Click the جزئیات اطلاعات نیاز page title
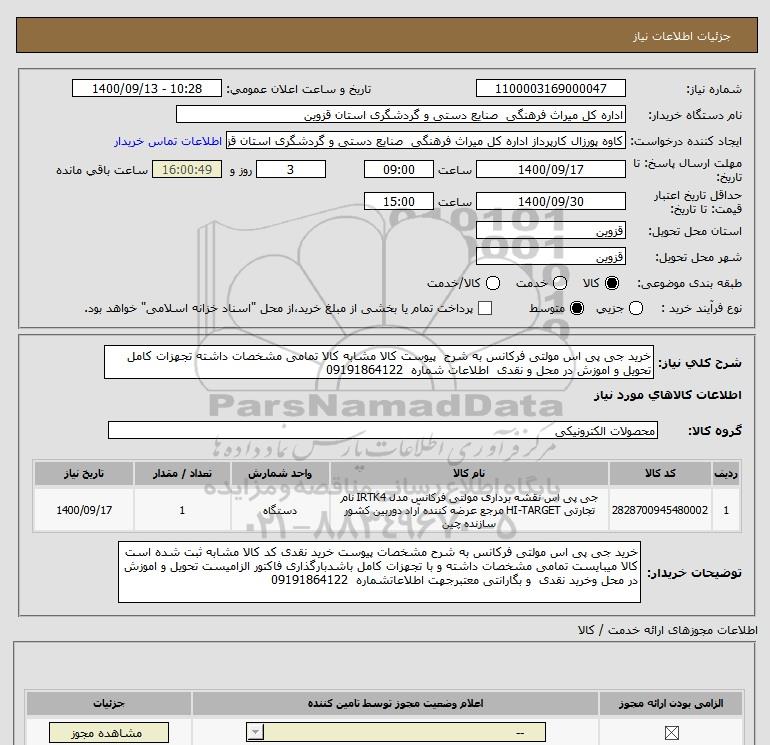Image resolution: width=770 pixels, height=745 pixels. [x=682, y=36]
